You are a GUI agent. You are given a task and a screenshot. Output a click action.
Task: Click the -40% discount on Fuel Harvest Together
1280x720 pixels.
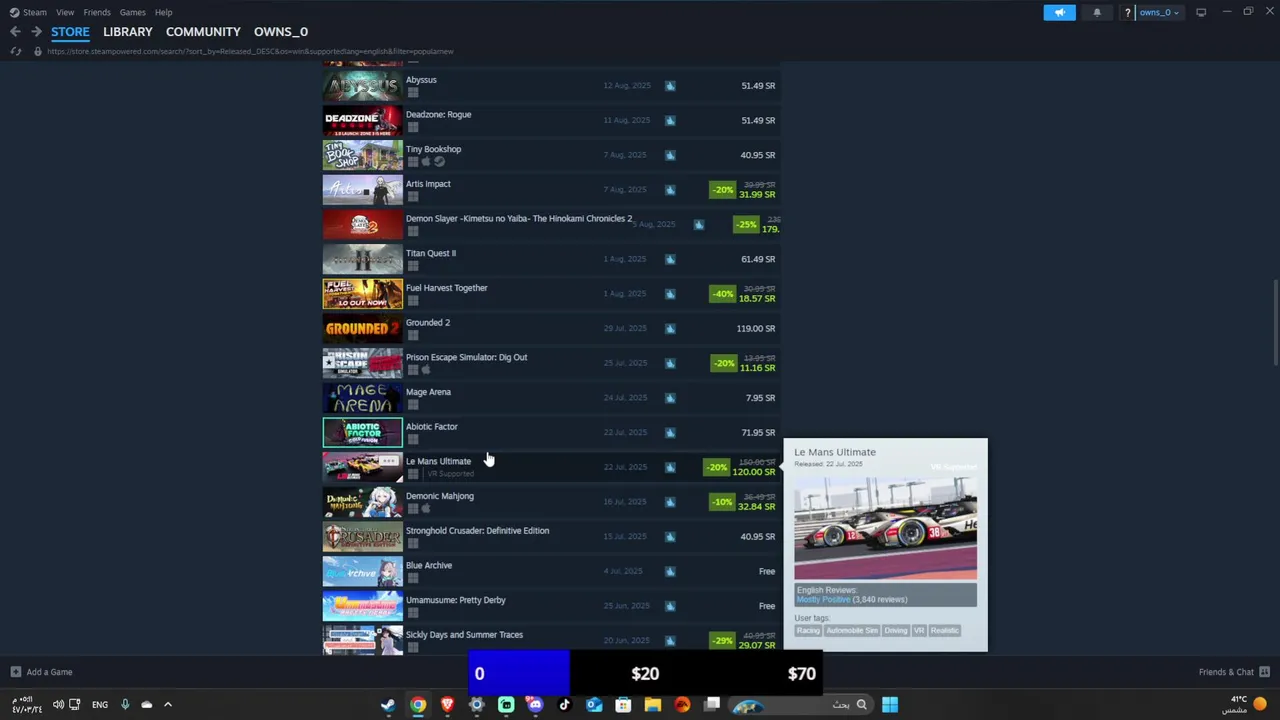click(722, 294)
